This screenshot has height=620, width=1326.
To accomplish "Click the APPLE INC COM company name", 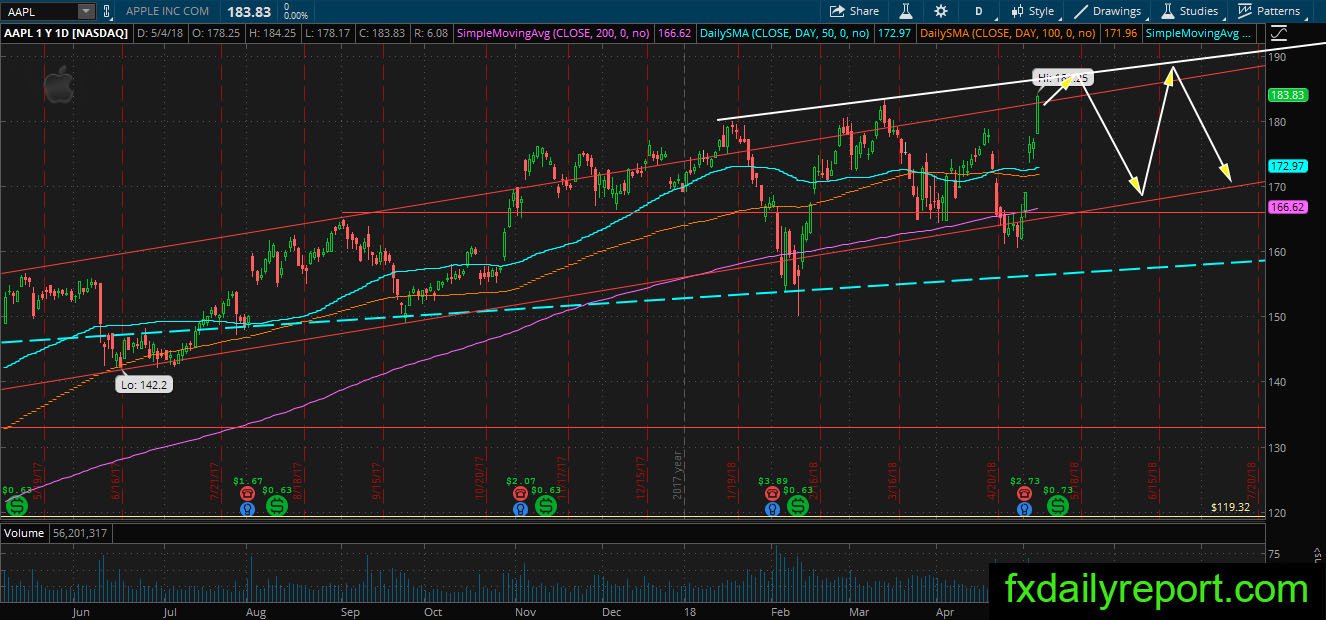I will tap(168, 11).
